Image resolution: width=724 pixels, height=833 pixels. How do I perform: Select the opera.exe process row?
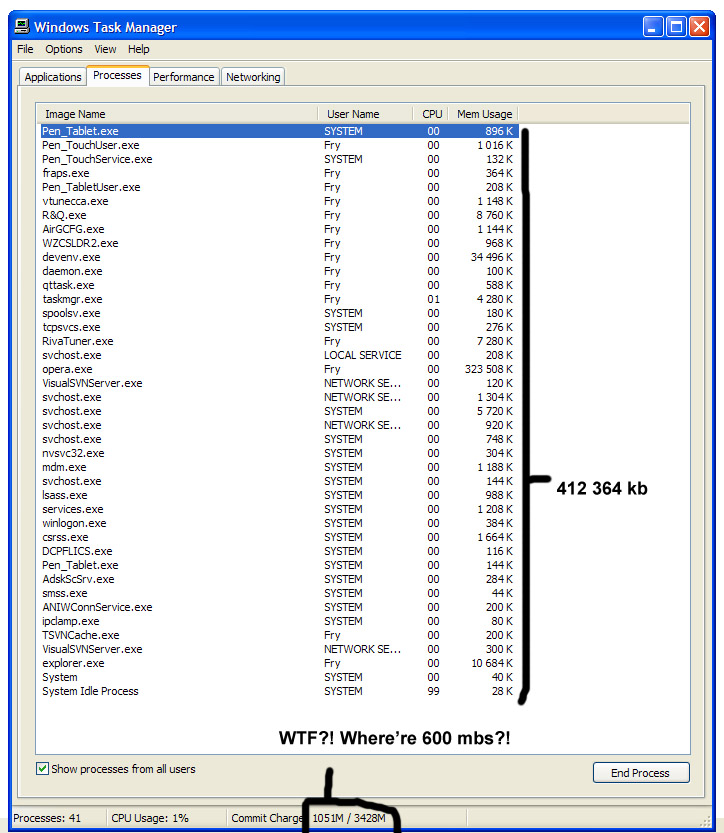point(68,369)
